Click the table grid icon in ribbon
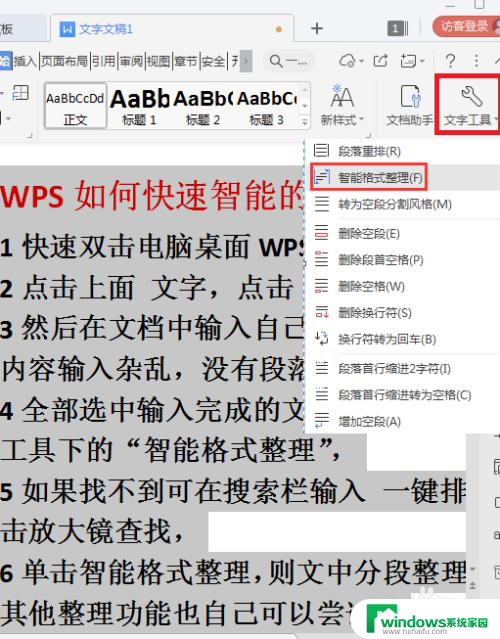 pyautogui.click(x=20, y=93)
